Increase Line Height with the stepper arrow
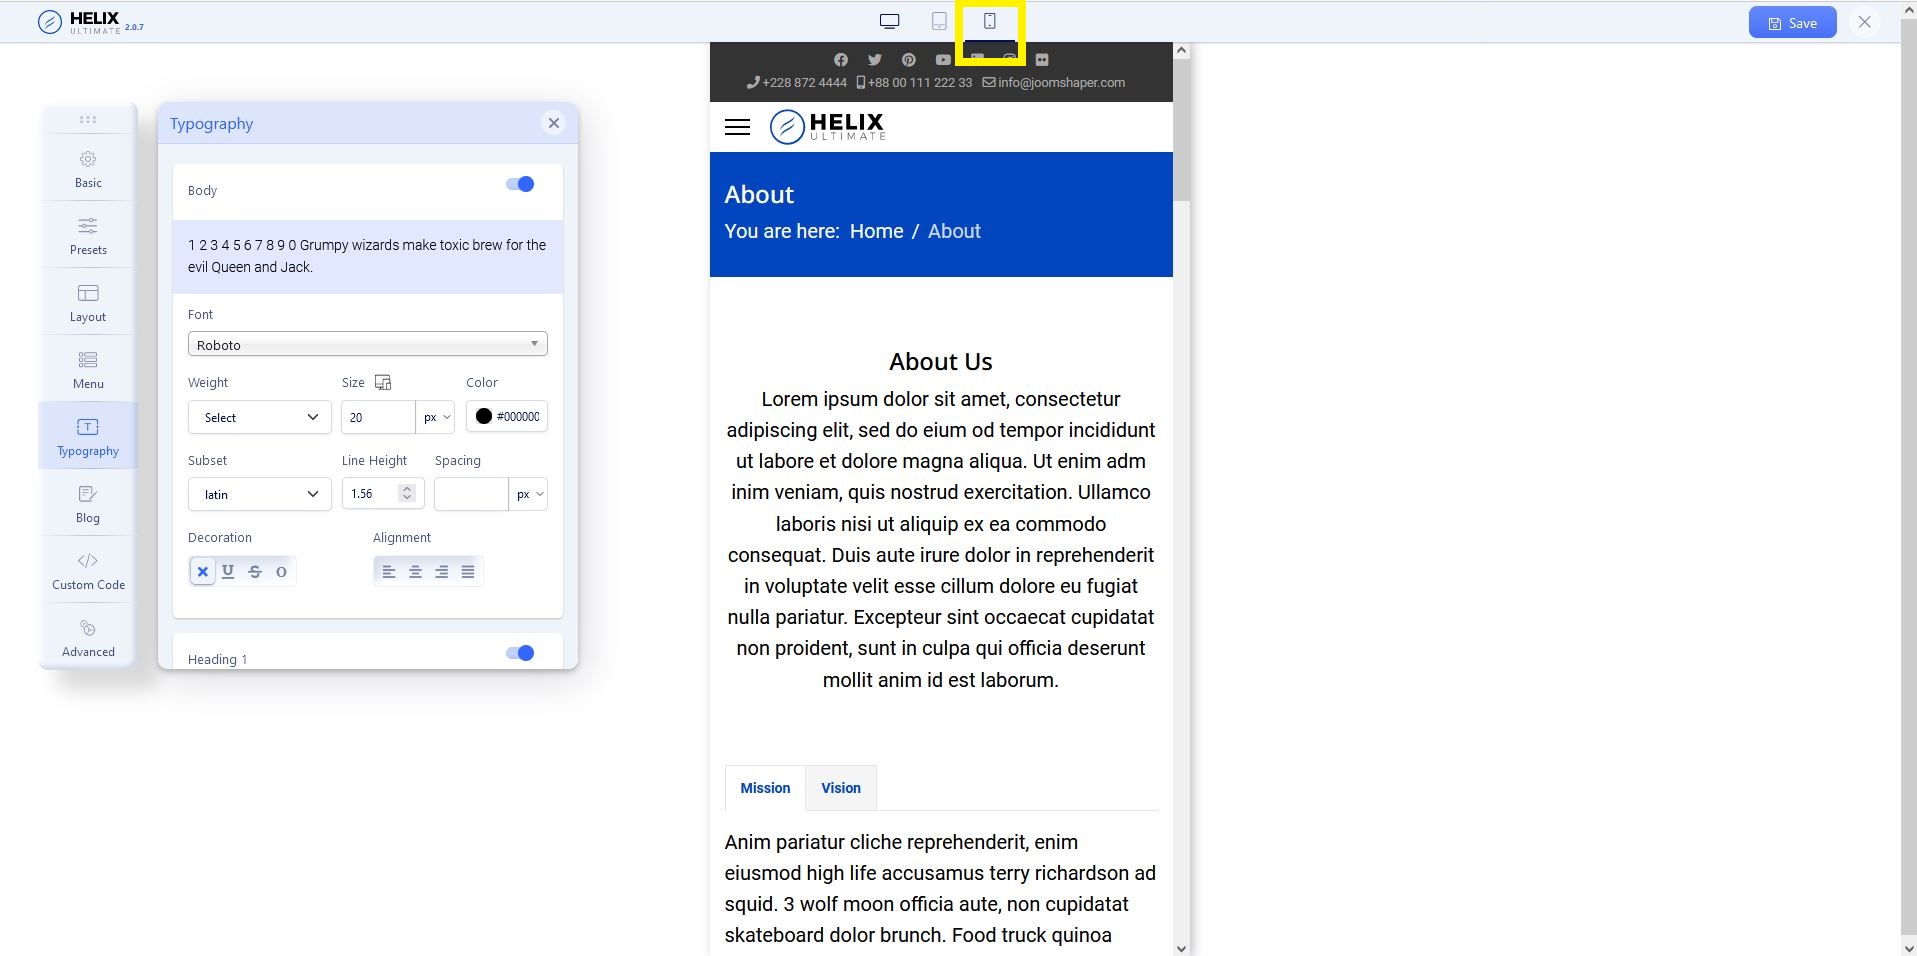 (406, 488)
